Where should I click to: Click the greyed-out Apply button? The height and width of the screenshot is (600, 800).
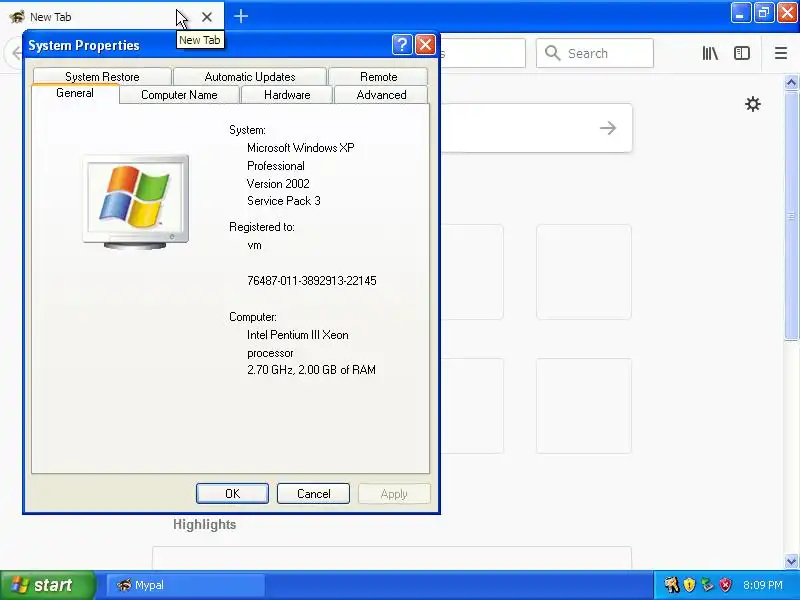(394, 493)
